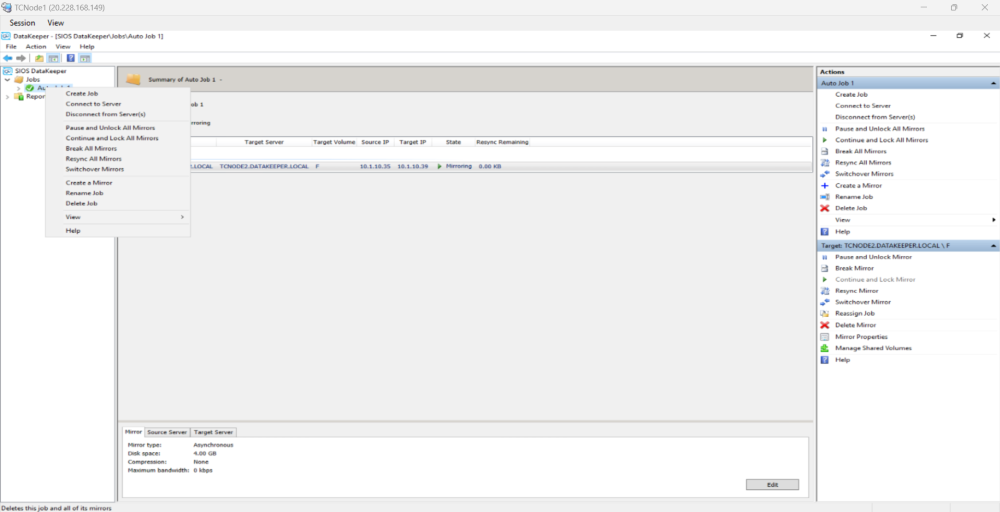Click the Pause and Unlock Mirror icon in Target section
The height and width of the screenshot is (512, 1000).
[824, 257]
